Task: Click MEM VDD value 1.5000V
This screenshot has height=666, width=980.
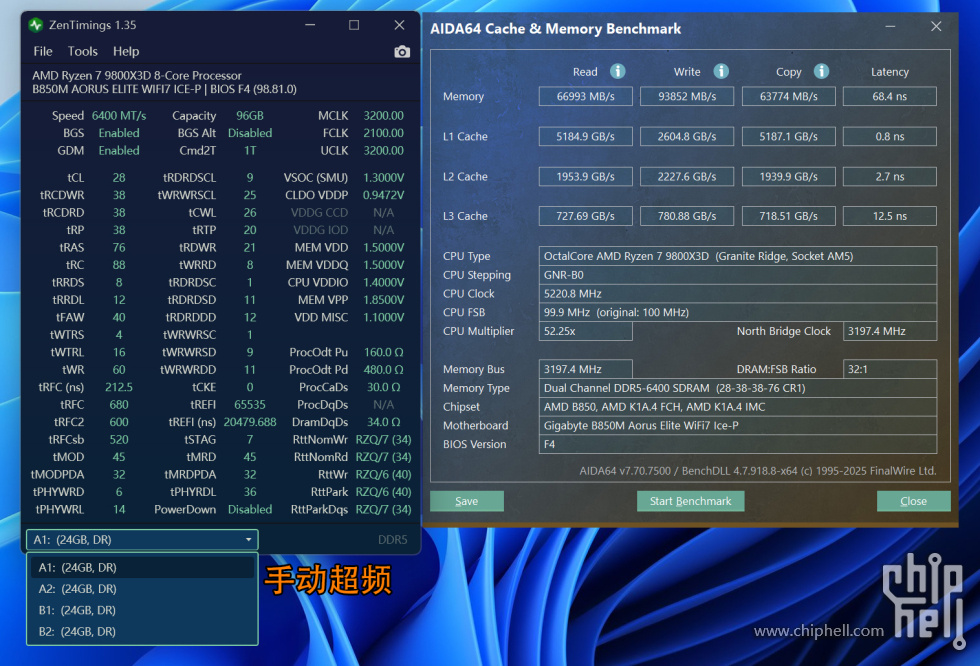Action: click(383, 247)
